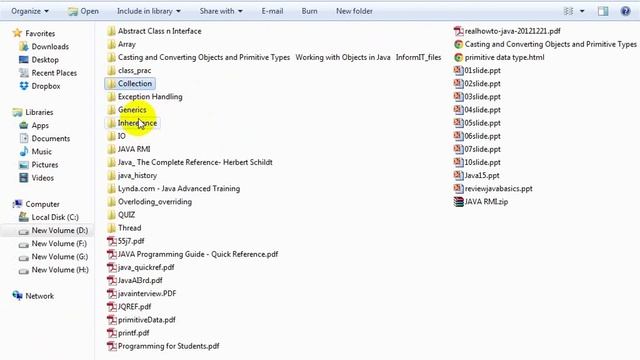Toggle the preview pane icon

point(603,11)
